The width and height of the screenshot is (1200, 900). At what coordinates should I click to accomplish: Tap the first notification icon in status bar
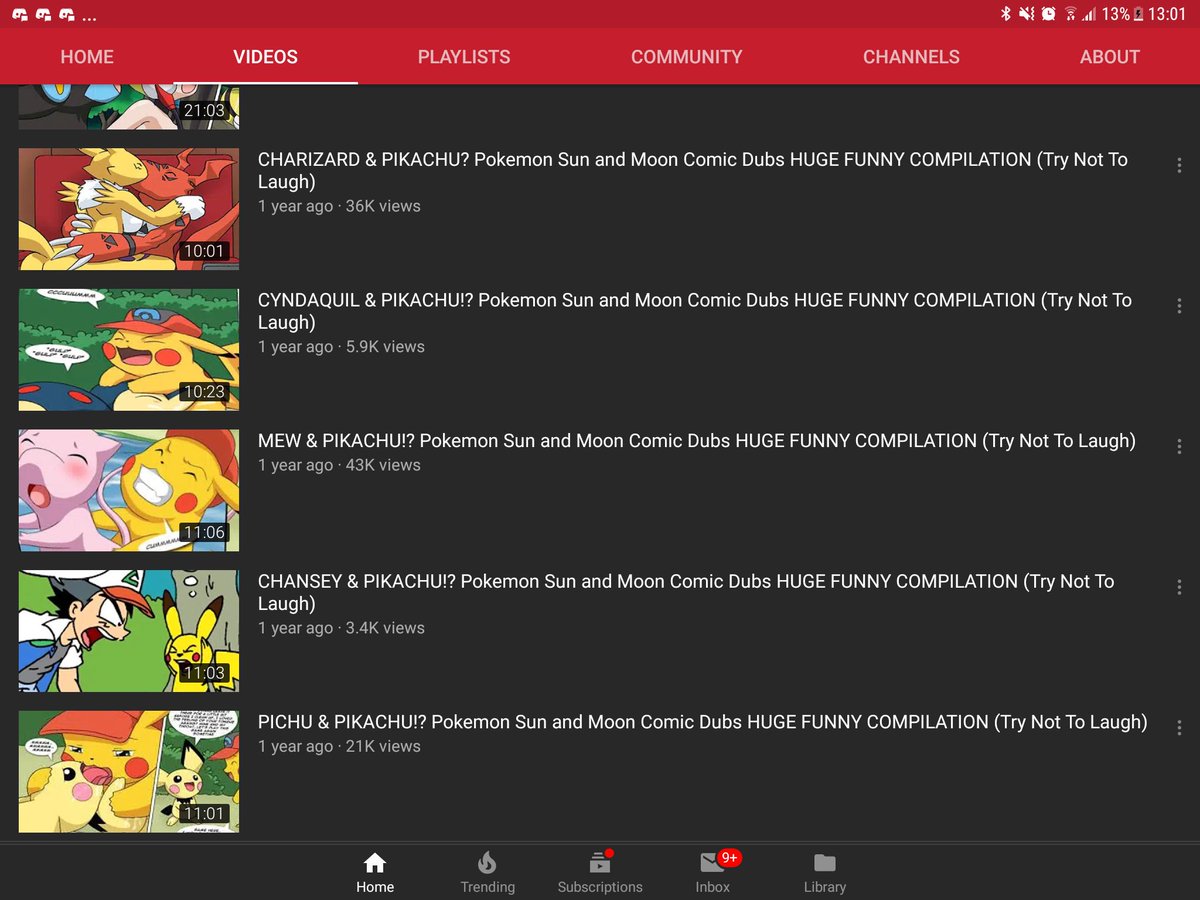click(x=20, y=15)
